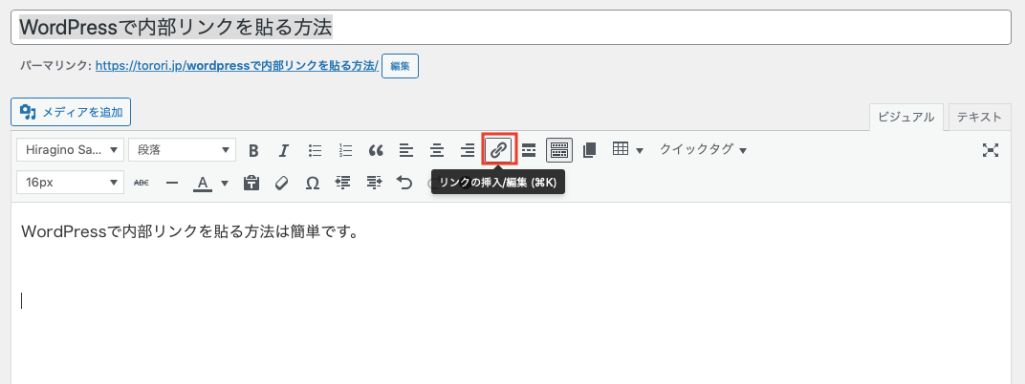Click the 編集 permalink button

click(400, 66)
